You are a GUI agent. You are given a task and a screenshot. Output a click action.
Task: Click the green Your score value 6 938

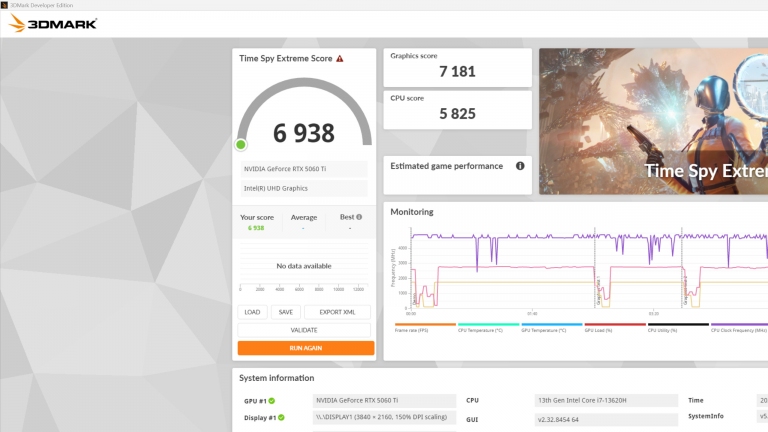click(256, 228)
